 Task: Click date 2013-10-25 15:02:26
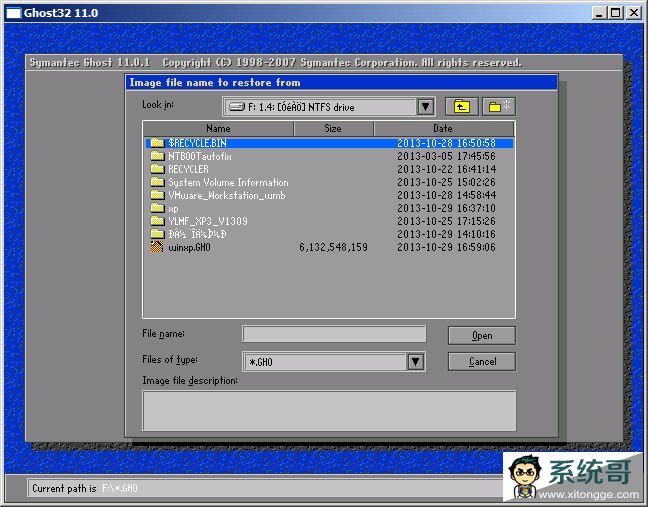click(x=446, y=182)
